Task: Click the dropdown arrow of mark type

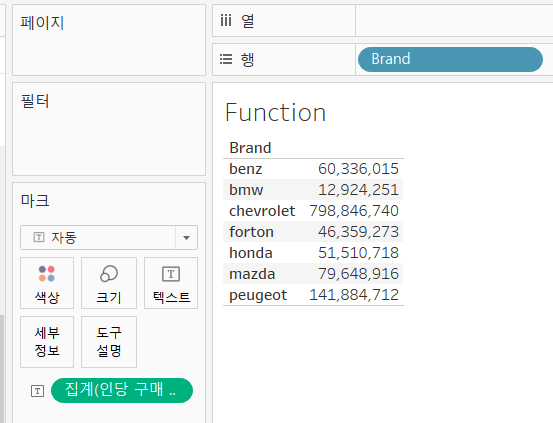Action: click(x=187, y=237)
